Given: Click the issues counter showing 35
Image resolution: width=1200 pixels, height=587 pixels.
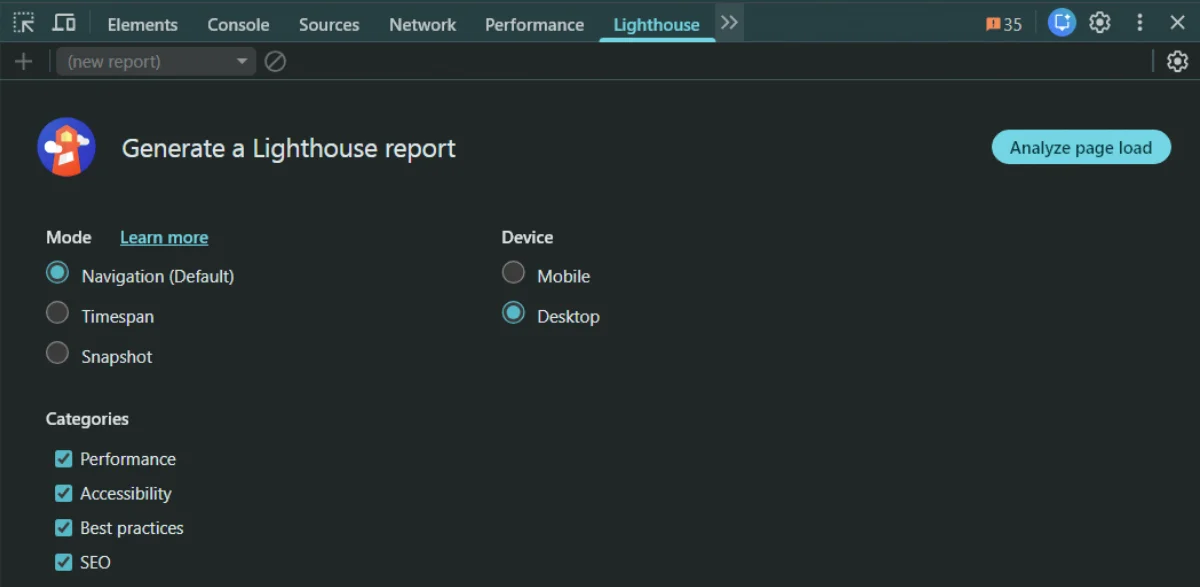Looking at the screenshot, I should click(1004, 24).
